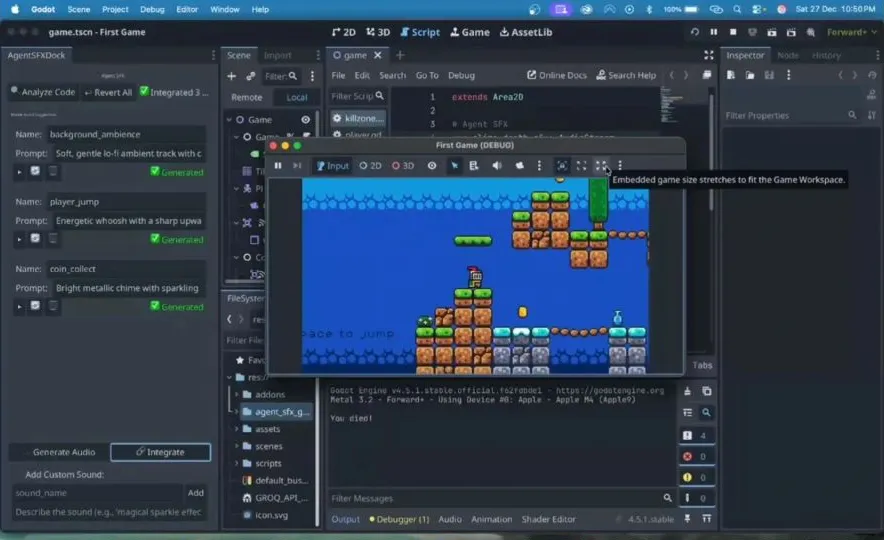Focus the sound_name input field
Image resolution: width=884 pixels, height=540 pixels.
pos(98,493)
